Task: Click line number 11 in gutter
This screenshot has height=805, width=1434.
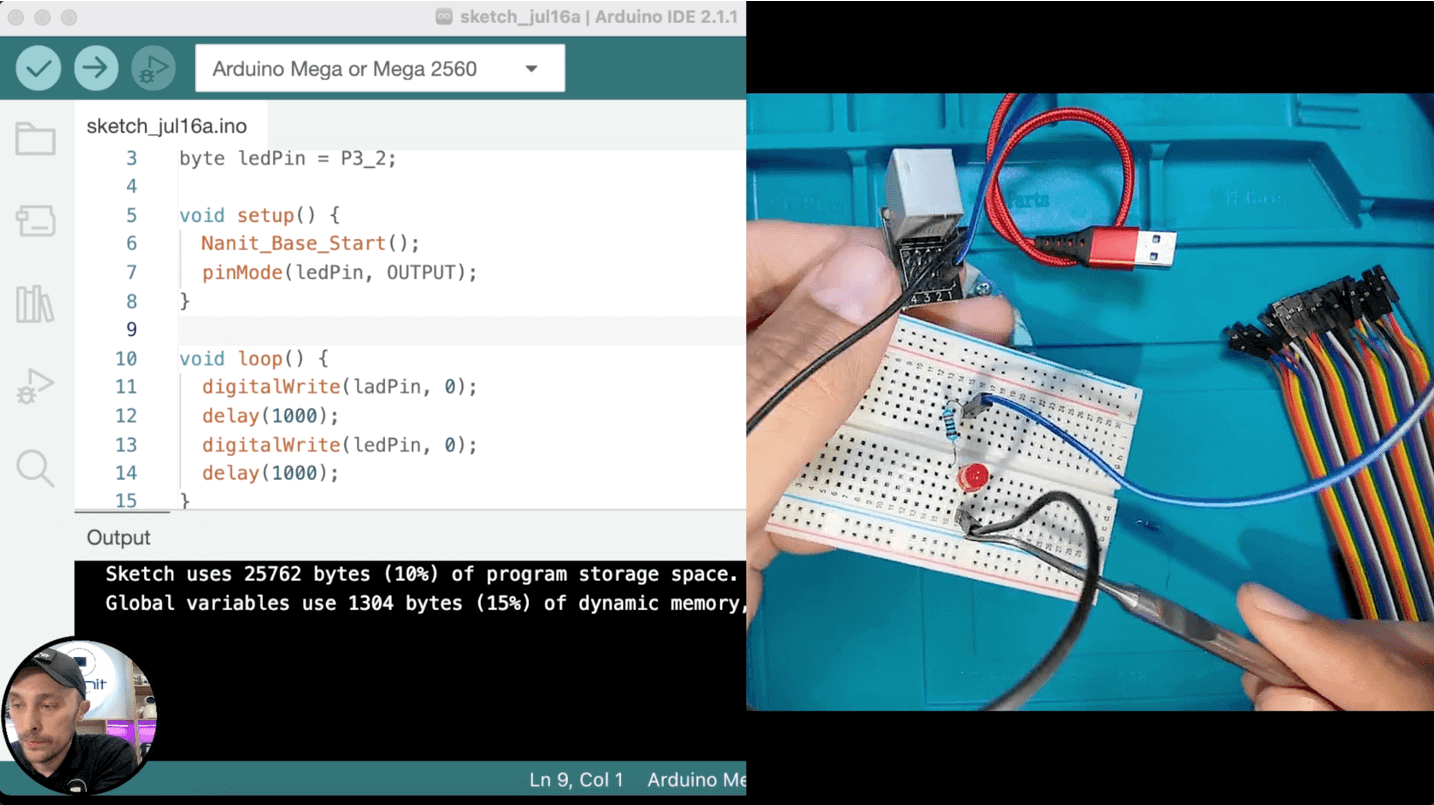Action: [126, 387]
